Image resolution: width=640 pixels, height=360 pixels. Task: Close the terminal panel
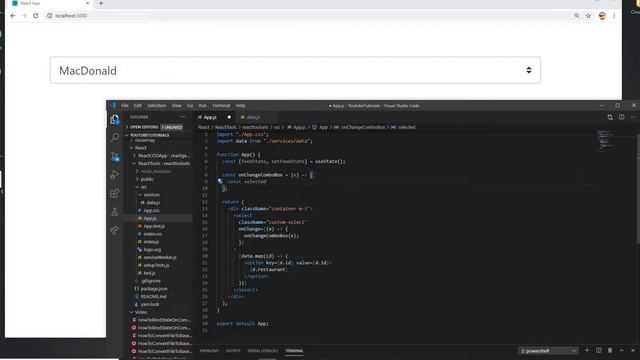tap(633, 350)
